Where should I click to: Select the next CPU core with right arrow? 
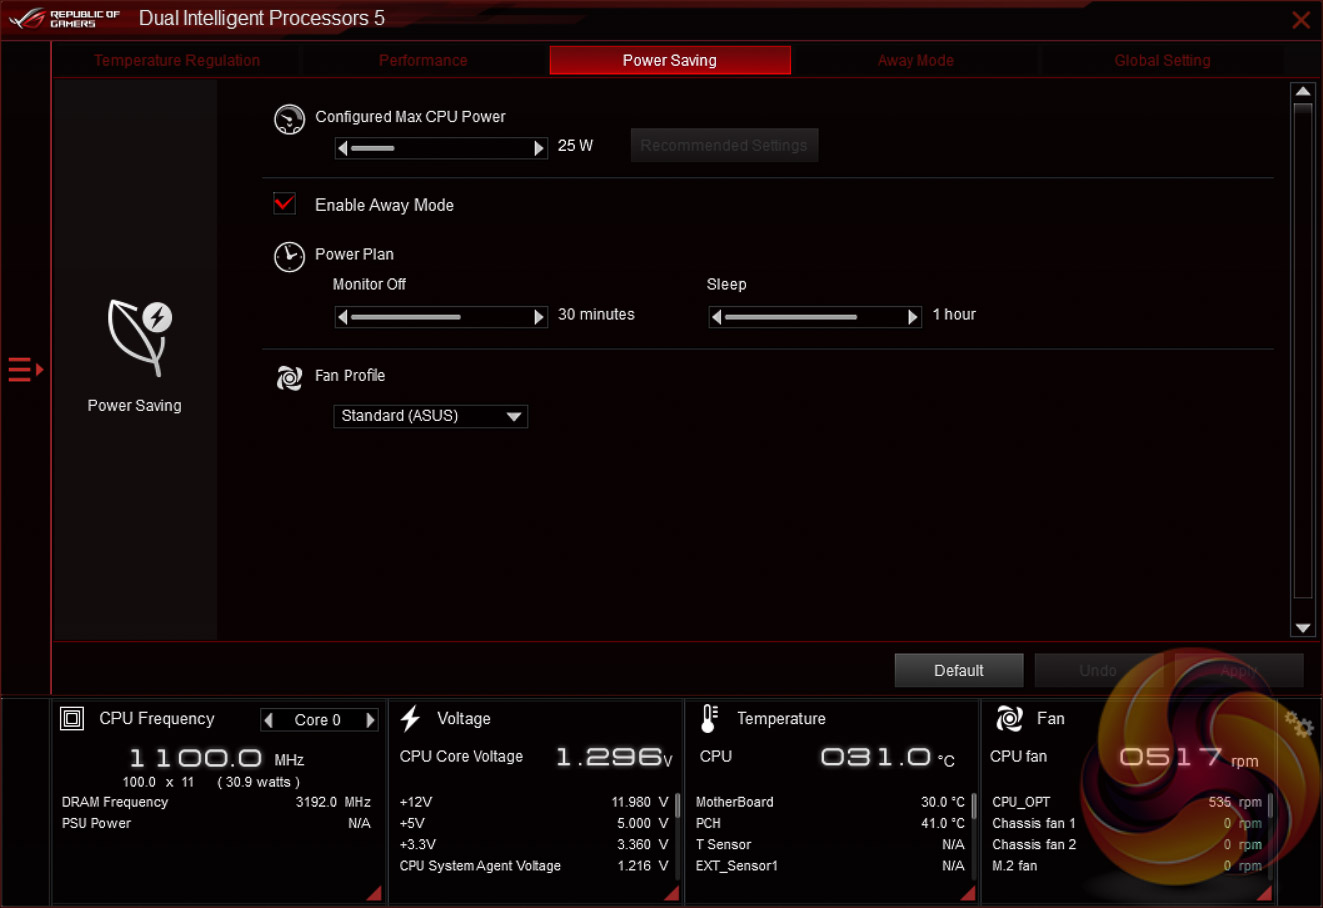370,720
